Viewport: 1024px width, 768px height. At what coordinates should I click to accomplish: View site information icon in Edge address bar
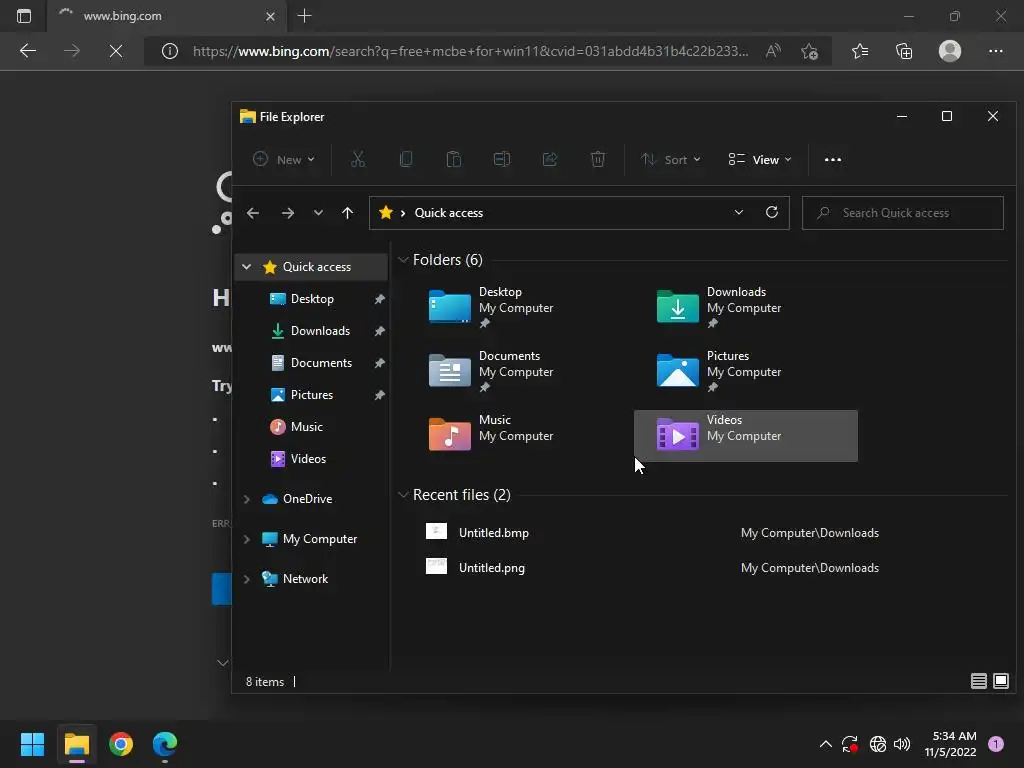coord(170,51)
